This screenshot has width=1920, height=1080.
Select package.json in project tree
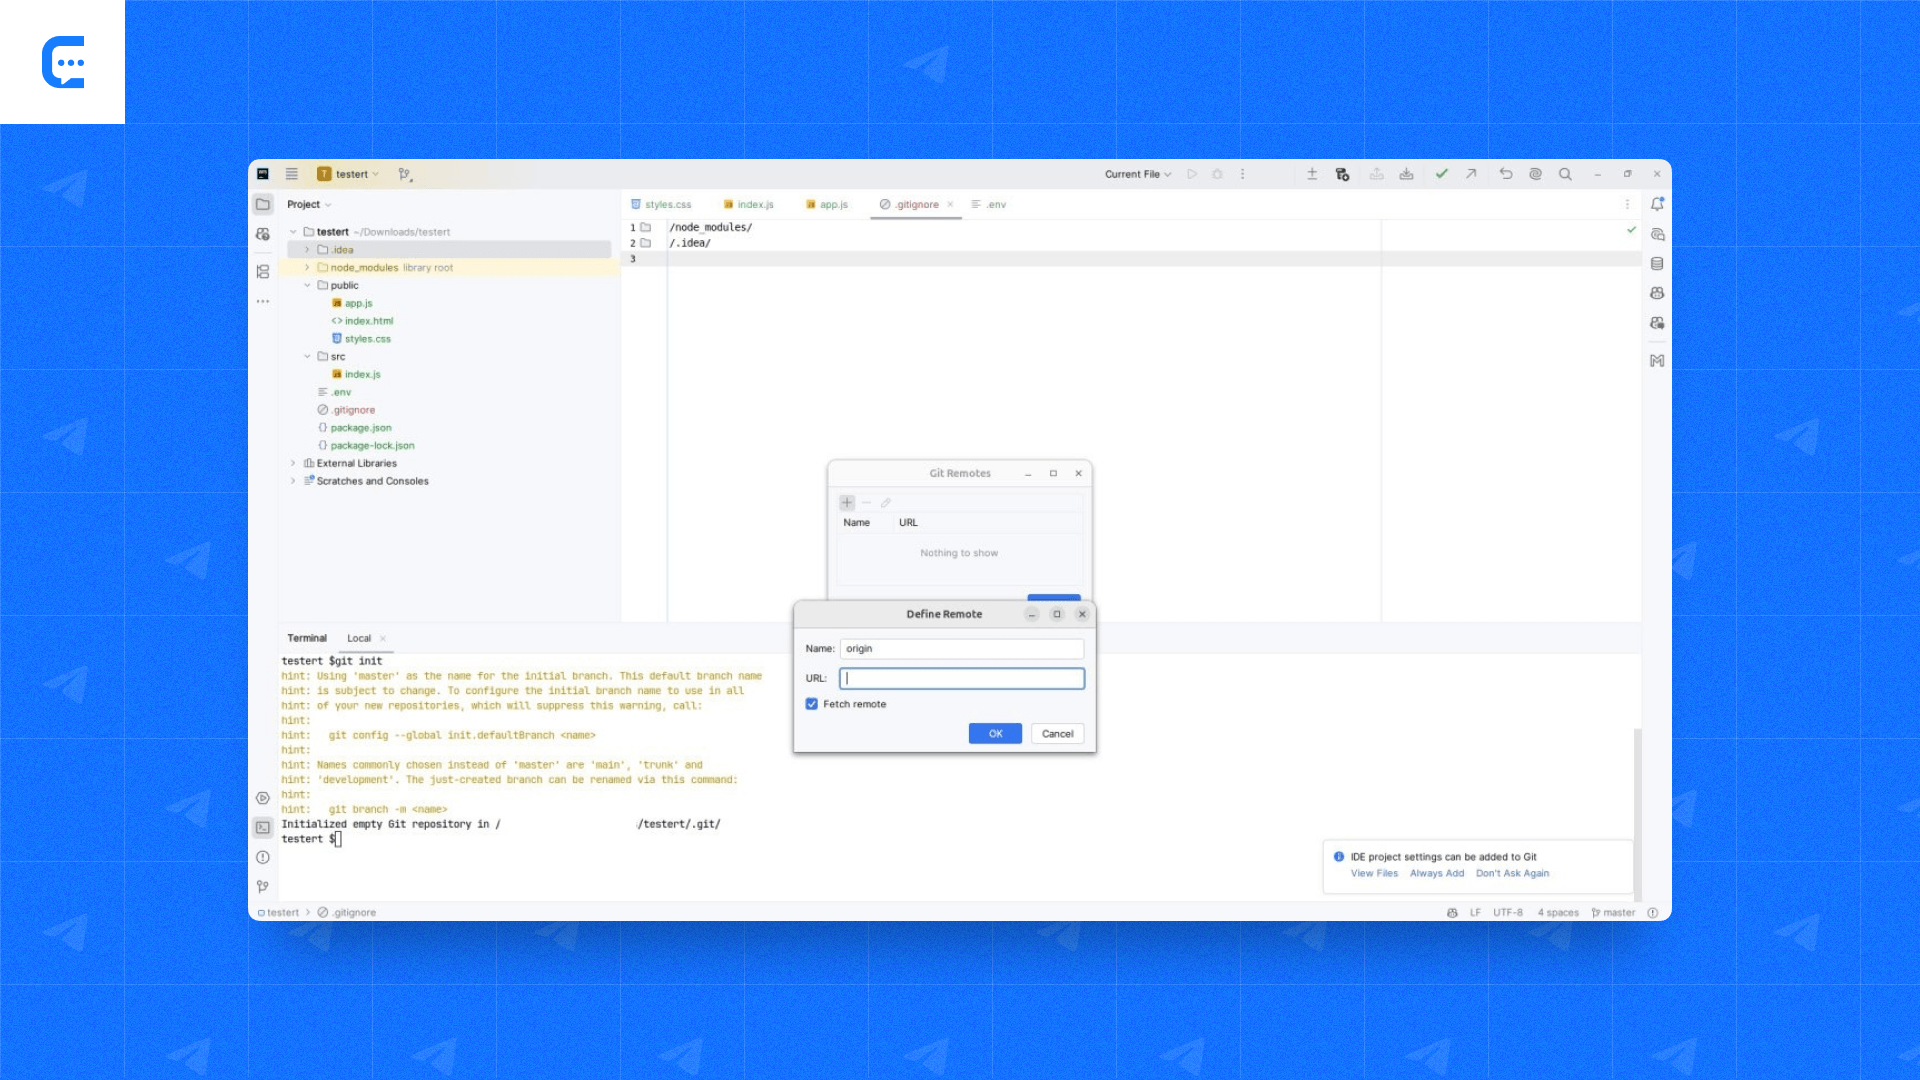[361, 428]
